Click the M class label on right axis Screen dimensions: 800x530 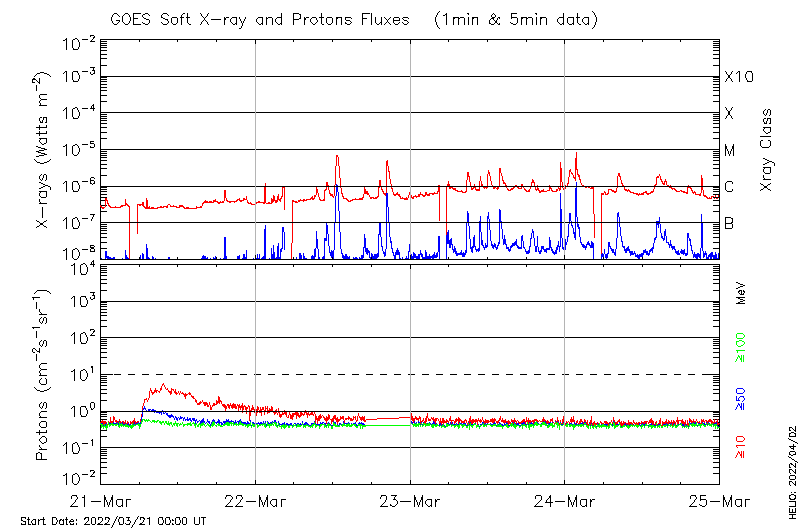pos(730,150)
